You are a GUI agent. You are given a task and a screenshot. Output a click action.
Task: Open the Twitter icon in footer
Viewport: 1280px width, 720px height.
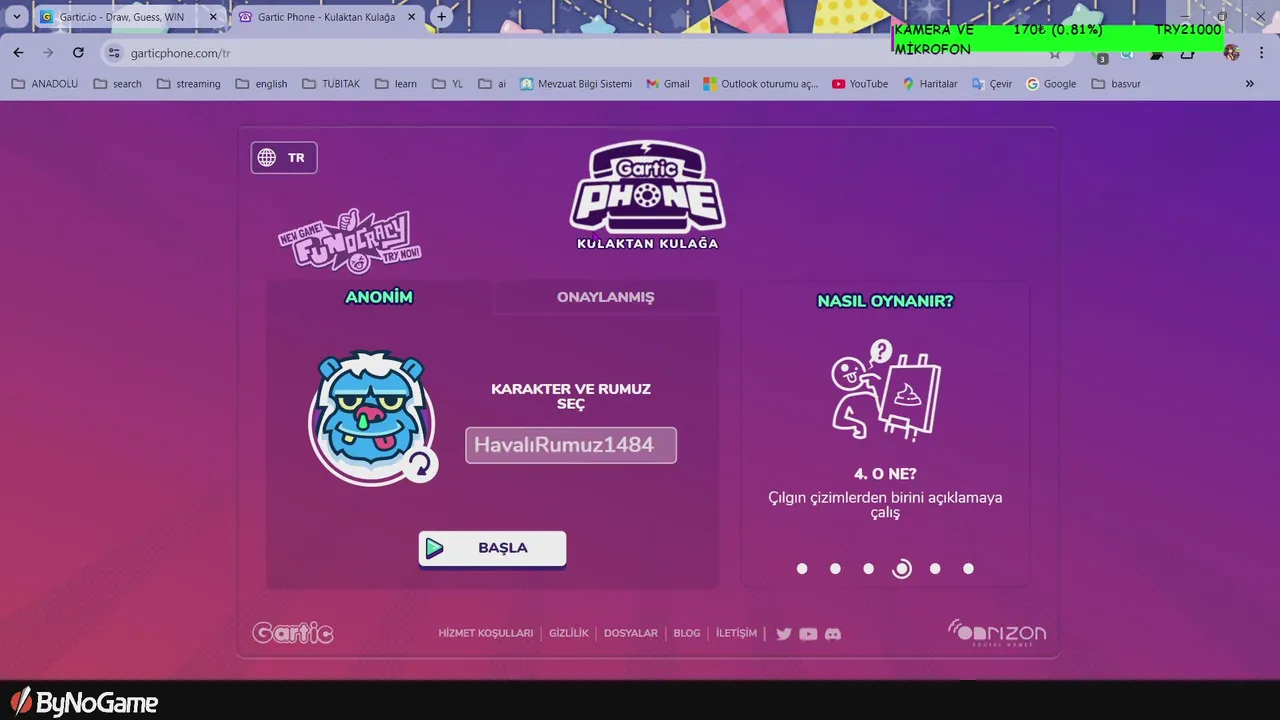click(x=784, y=634)
